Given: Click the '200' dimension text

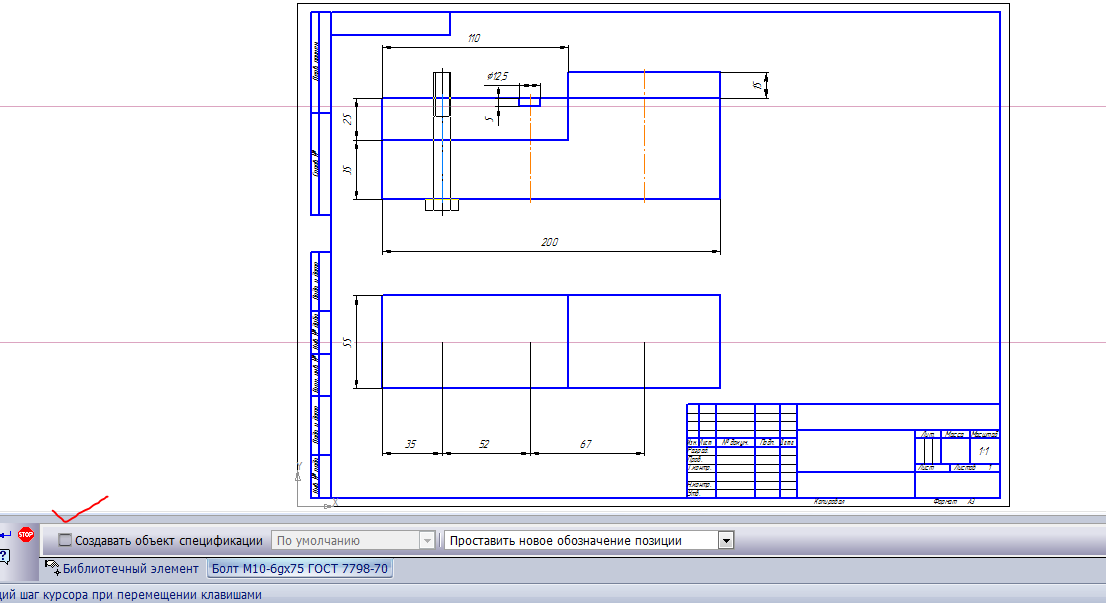Looking at the screenshot, I should (549, 242).
